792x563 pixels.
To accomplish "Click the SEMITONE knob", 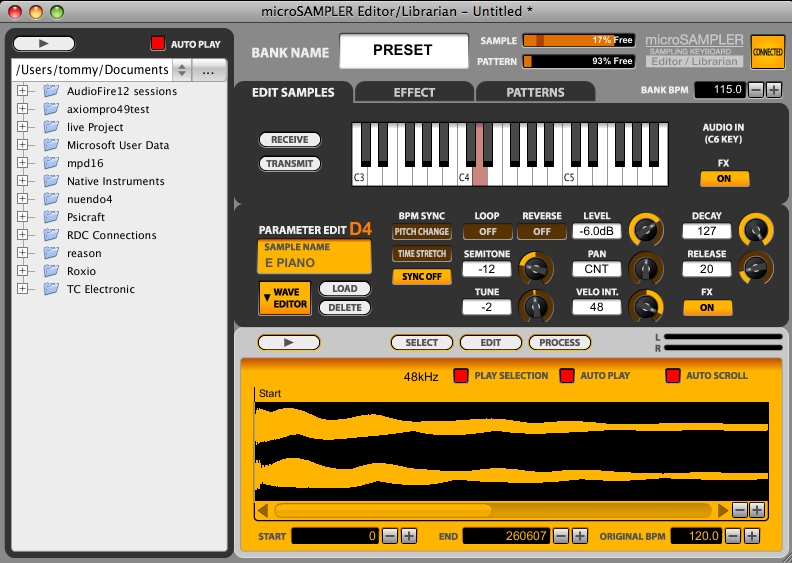I will click(x=536, y=268).
